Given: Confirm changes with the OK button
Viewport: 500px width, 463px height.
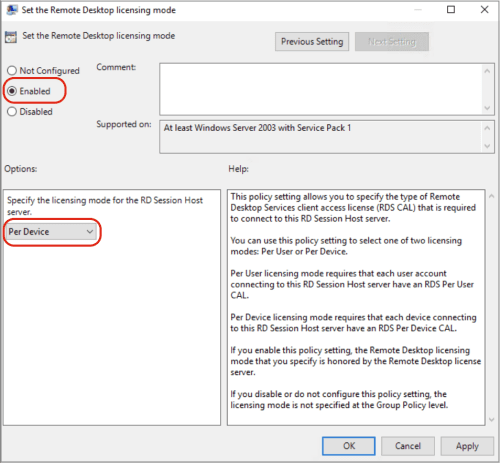Looking at the screenshot, I should pos(349,446).
